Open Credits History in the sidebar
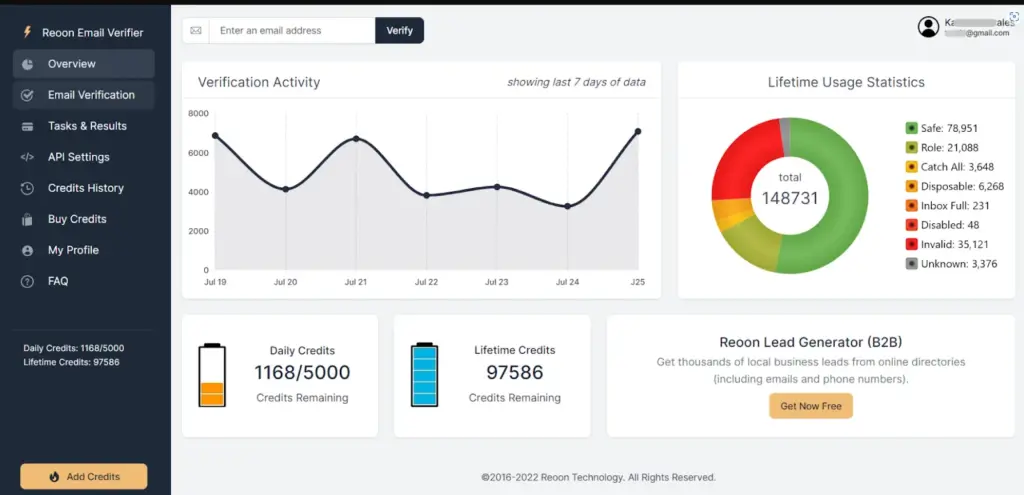Screen dimensions: 1024x495 point(84,188)
